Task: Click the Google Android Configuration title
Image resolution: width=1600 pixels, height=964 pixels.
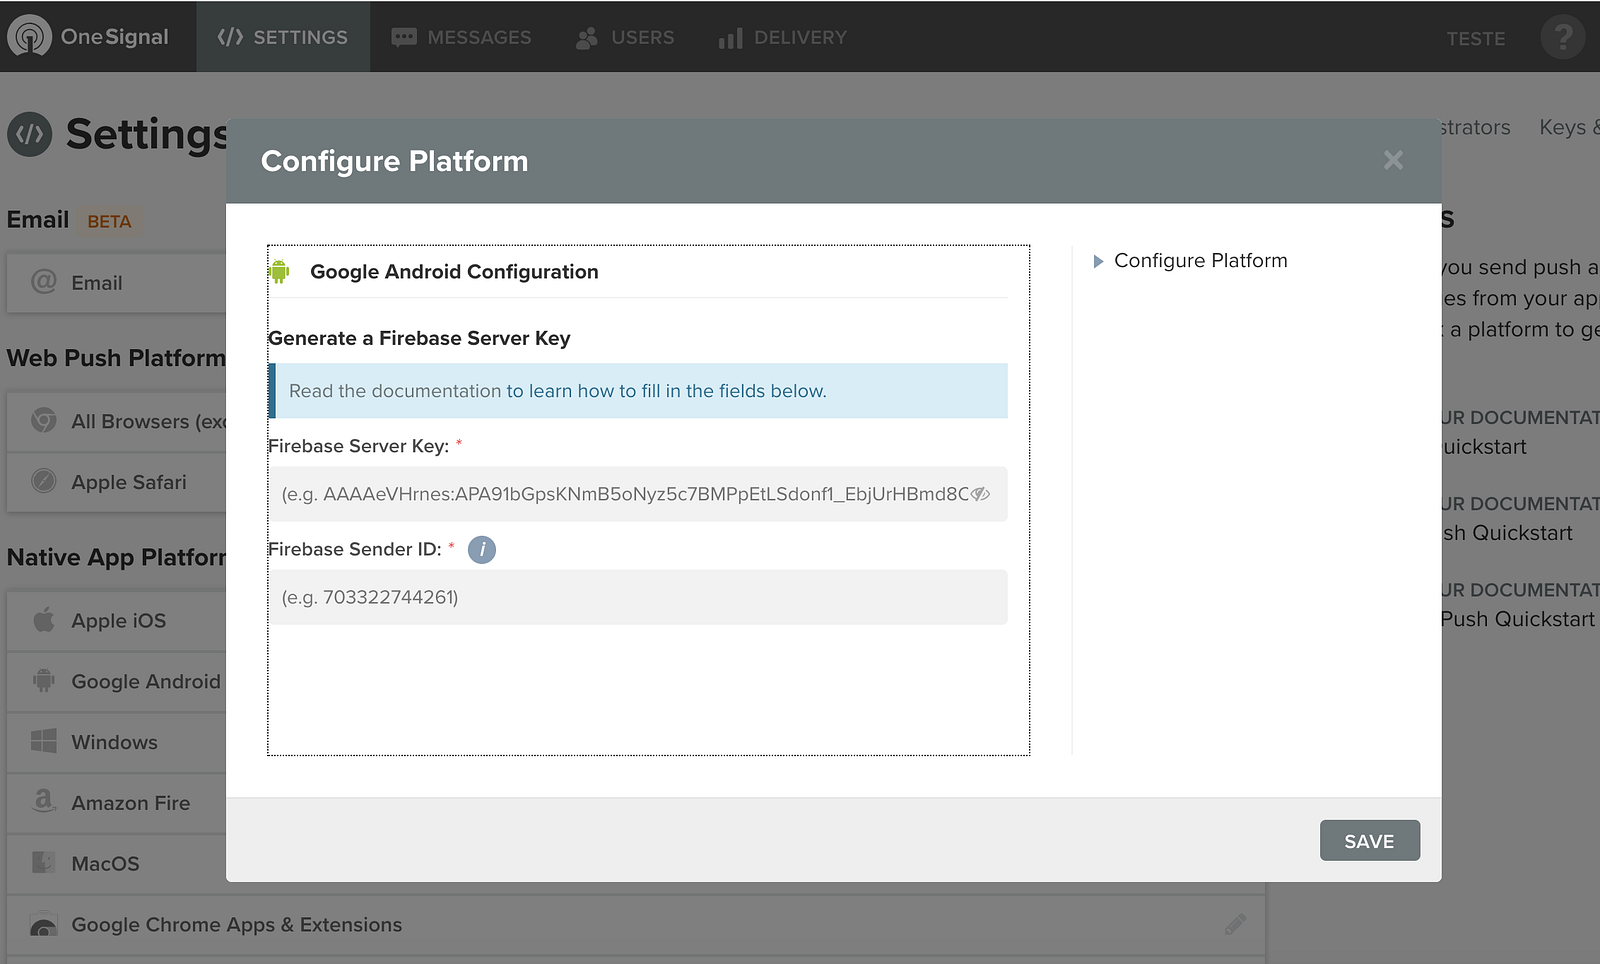Action: click(x=454, y=272)
